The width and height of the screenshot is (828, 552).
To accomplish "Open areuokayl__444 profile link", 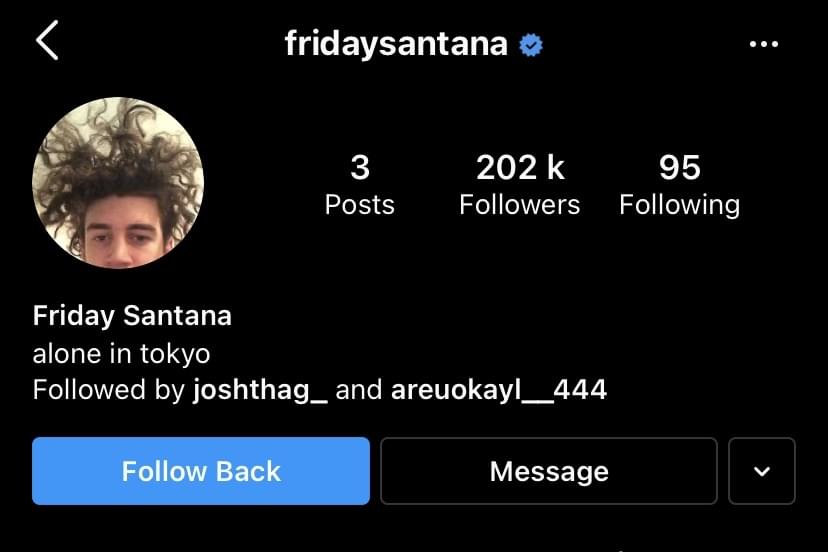I will (498, 390).
